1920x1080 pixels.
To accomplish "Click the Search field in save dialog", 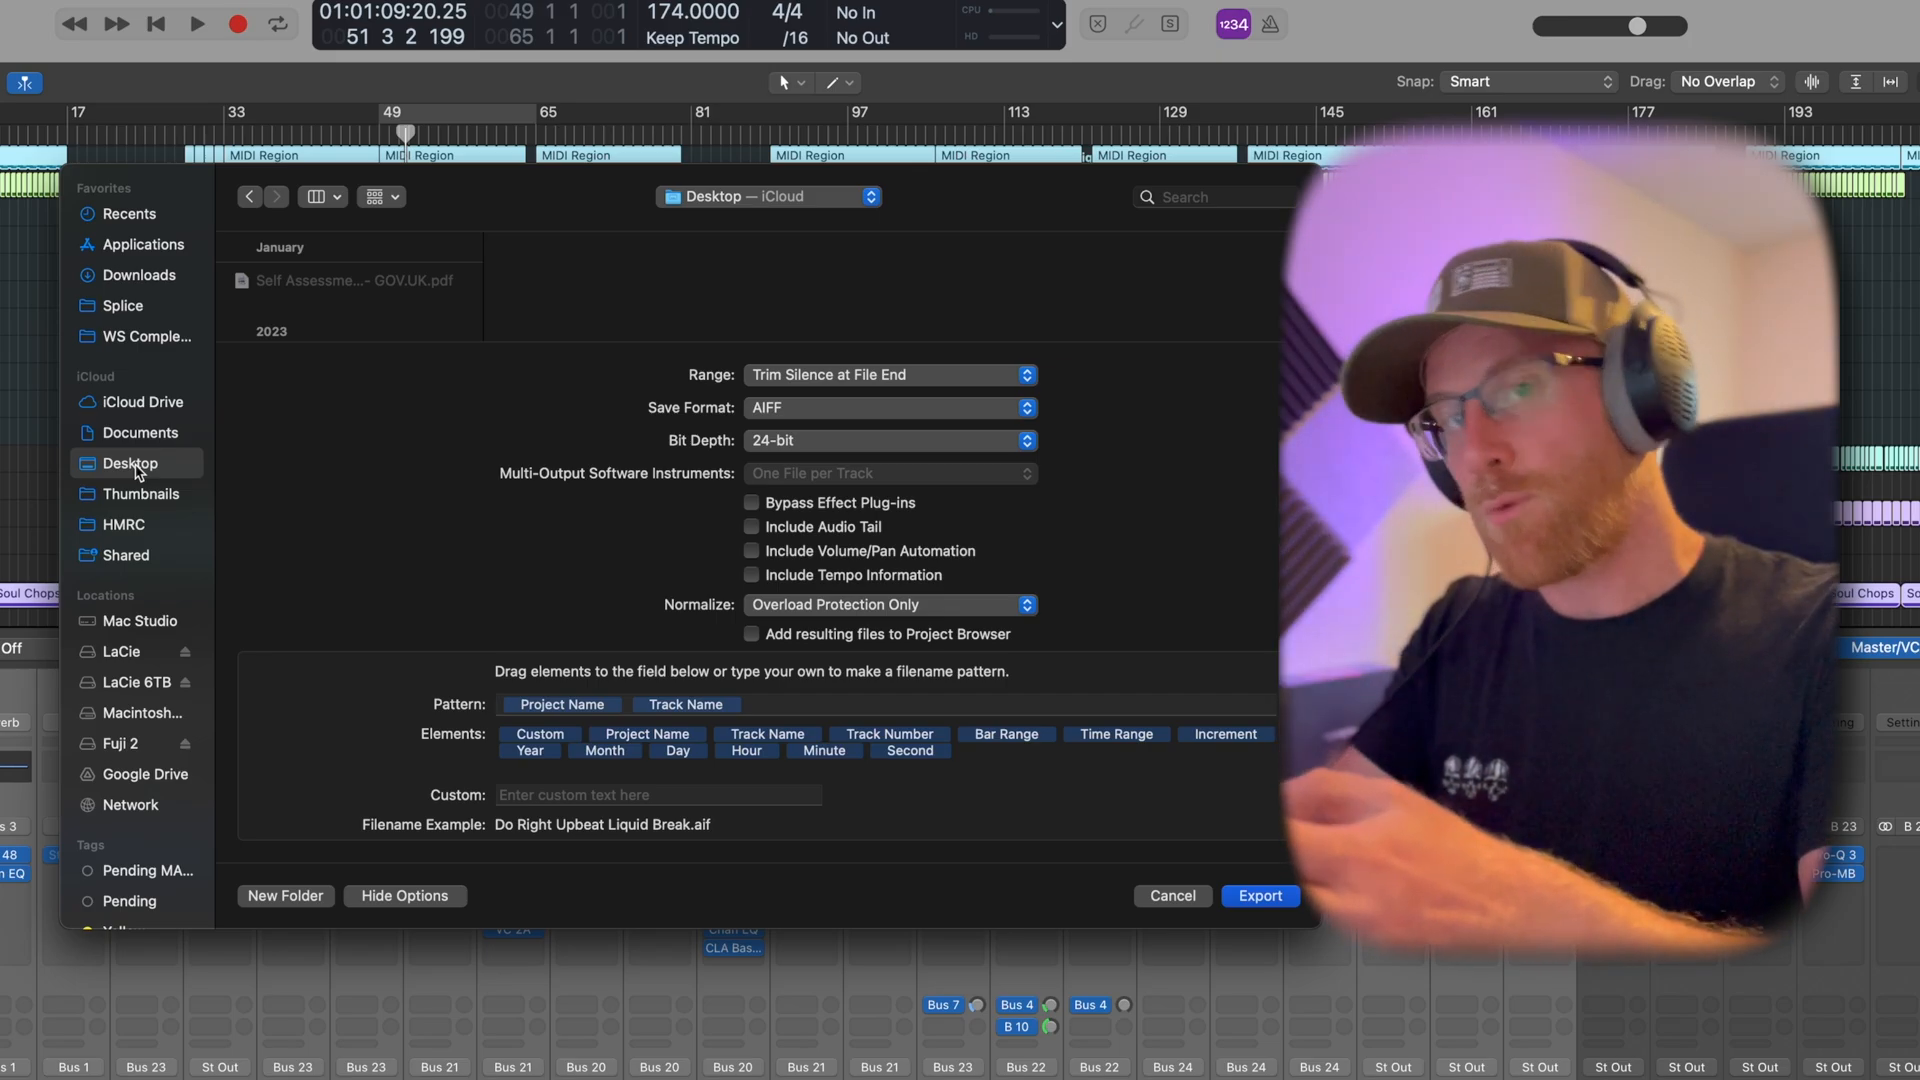I will coord(1215,198).
